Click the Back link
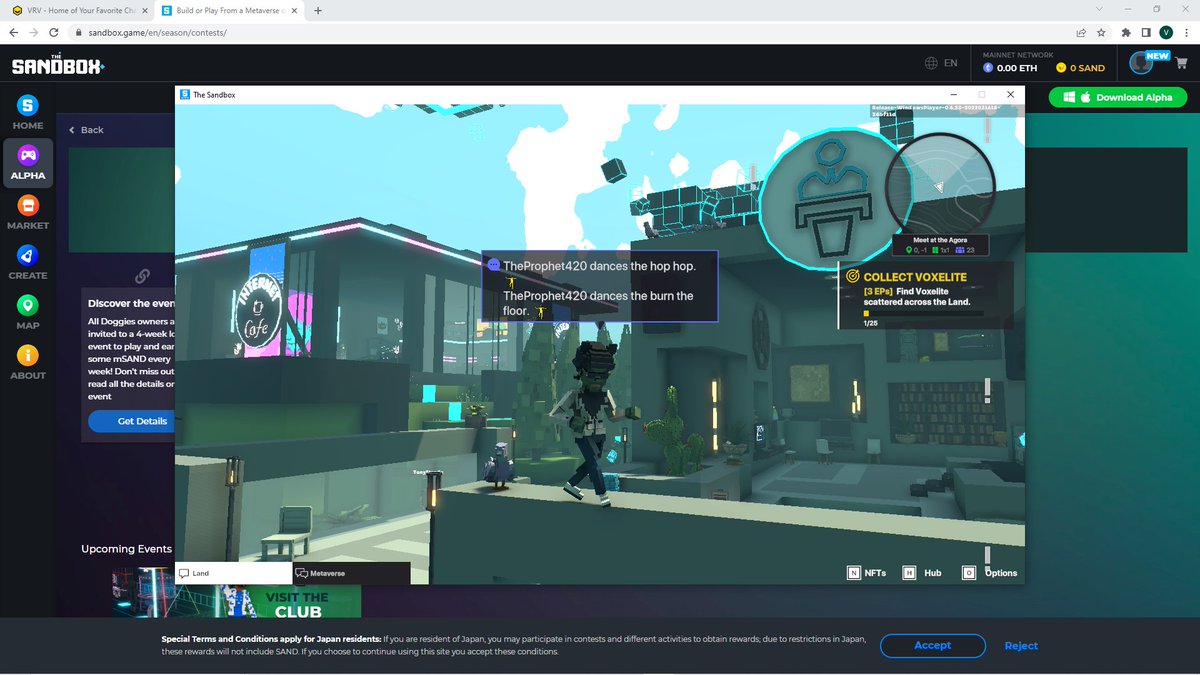 coord(86,130)
